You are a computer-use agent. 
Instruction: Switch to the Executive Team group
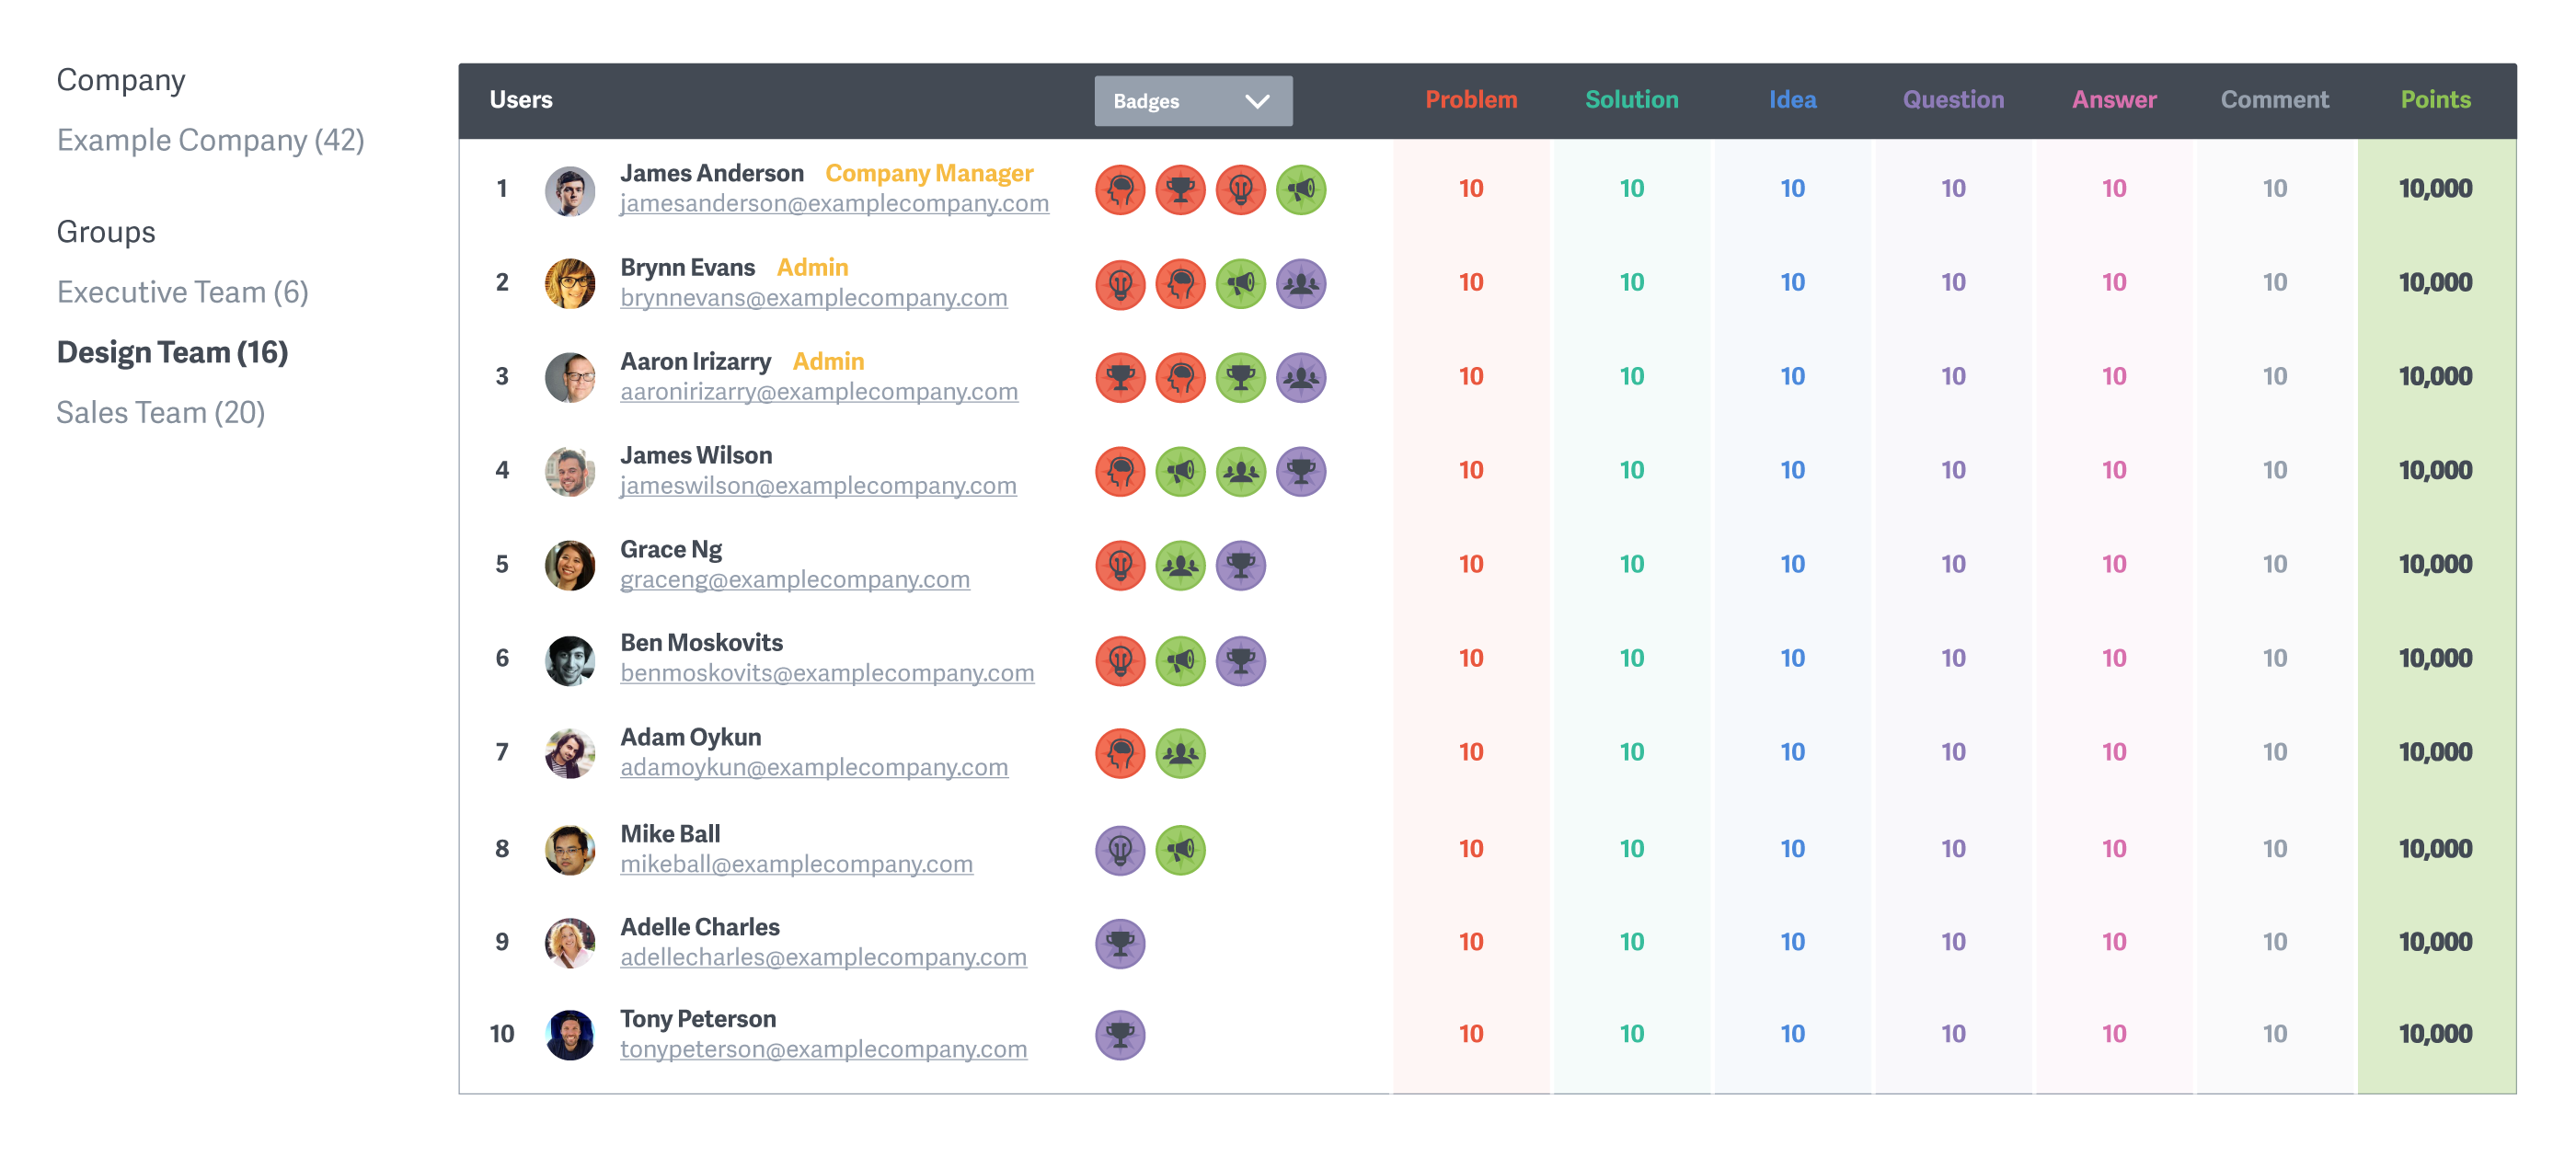point(182,292)
